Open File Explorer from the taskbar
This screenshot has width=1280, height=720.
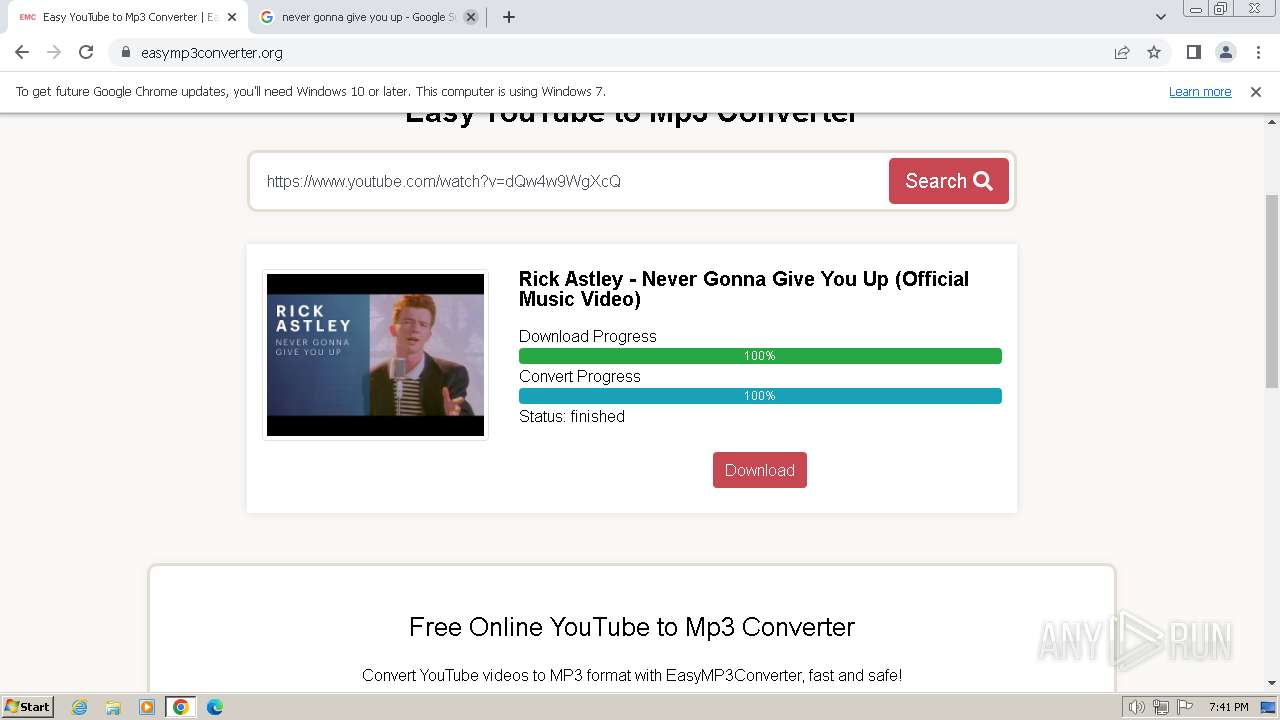(x=113, y=707)
